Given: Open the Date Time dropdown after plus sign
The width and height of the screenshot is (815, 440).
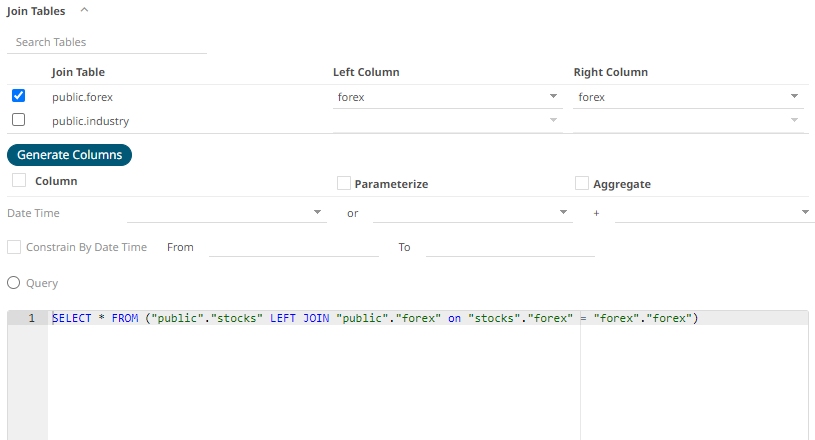Looking at the screenshot, I should [714, 213].
